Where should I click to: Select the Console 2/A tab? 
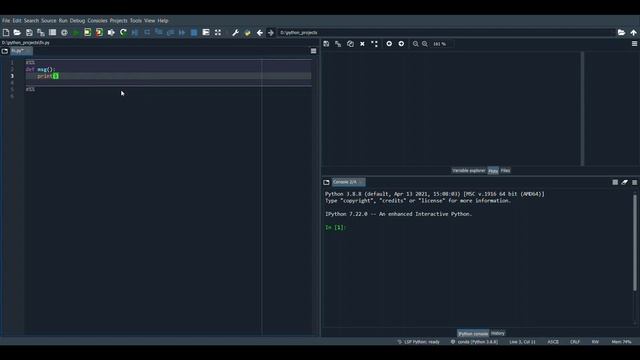pos(348,182)
